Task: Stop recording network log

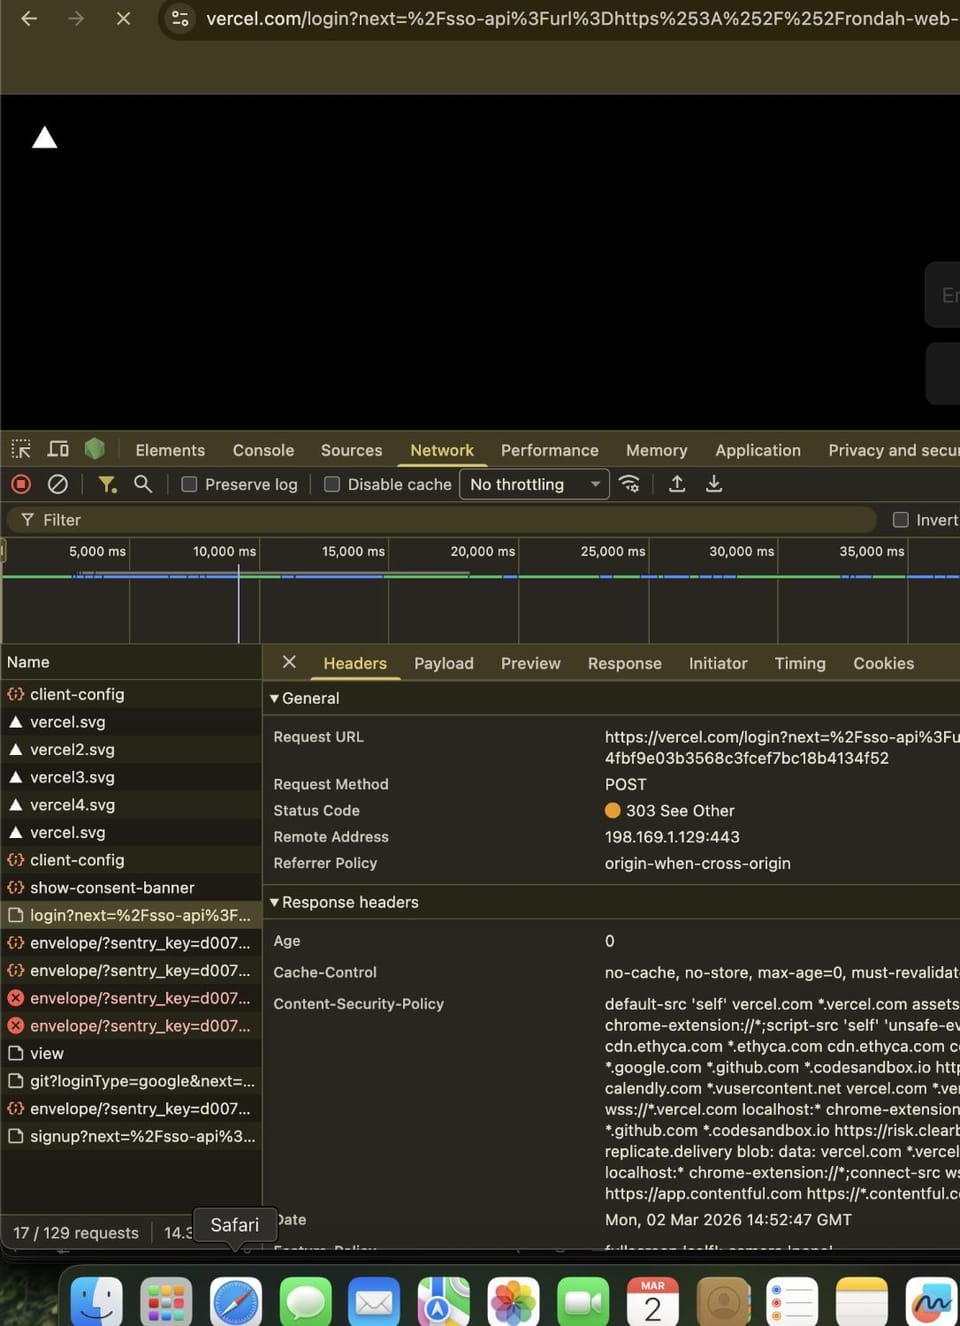Action: click(21, 484)
